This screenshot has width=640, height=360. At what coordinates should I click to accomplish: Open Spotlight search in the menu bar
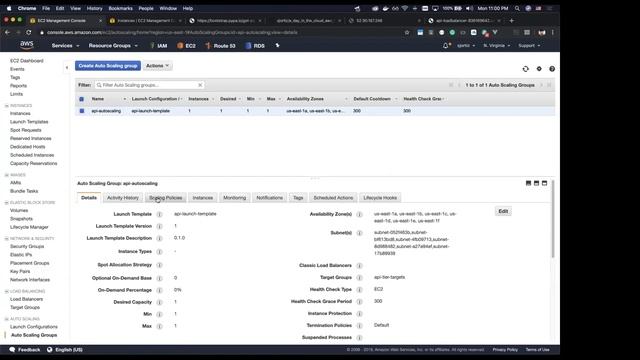click(x=517, y=8)
